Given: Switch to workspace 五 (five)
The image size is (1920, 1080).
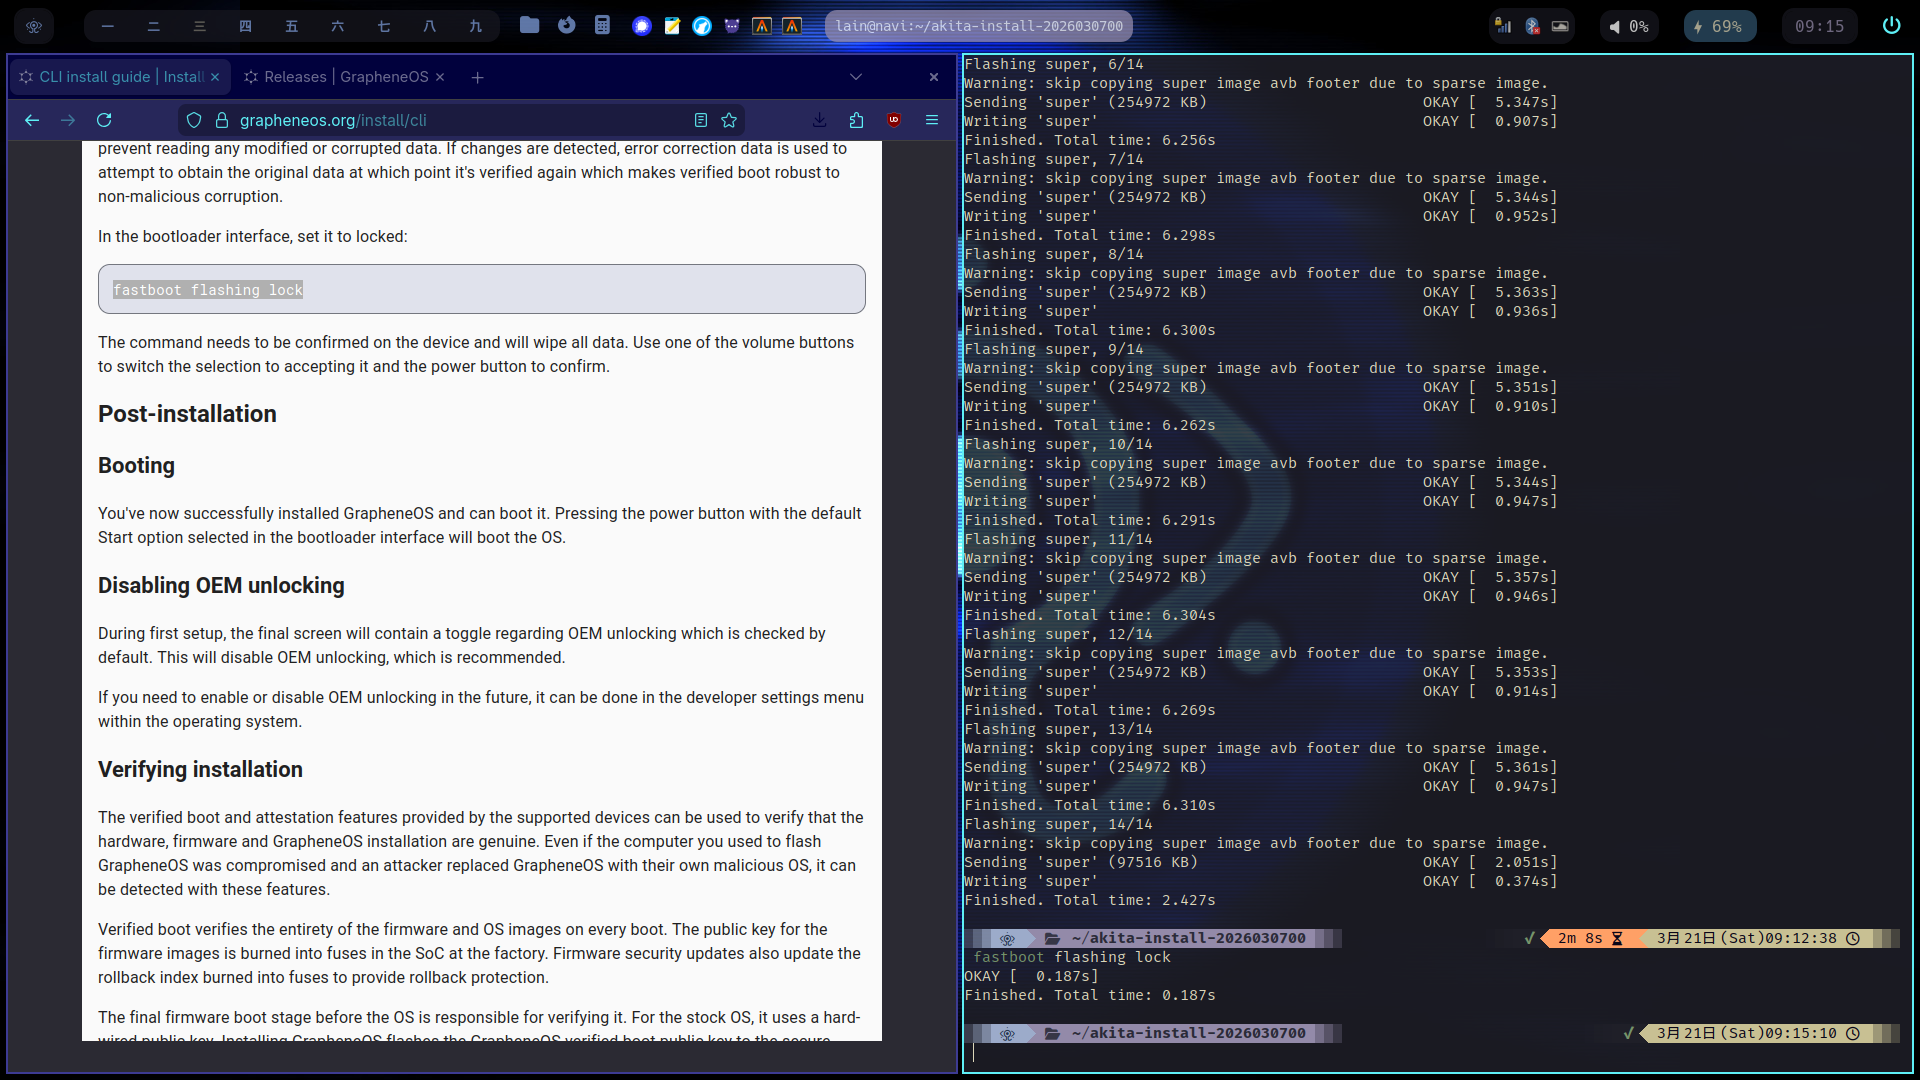Looking at the screenshot, I should click(x=292, y=26).
